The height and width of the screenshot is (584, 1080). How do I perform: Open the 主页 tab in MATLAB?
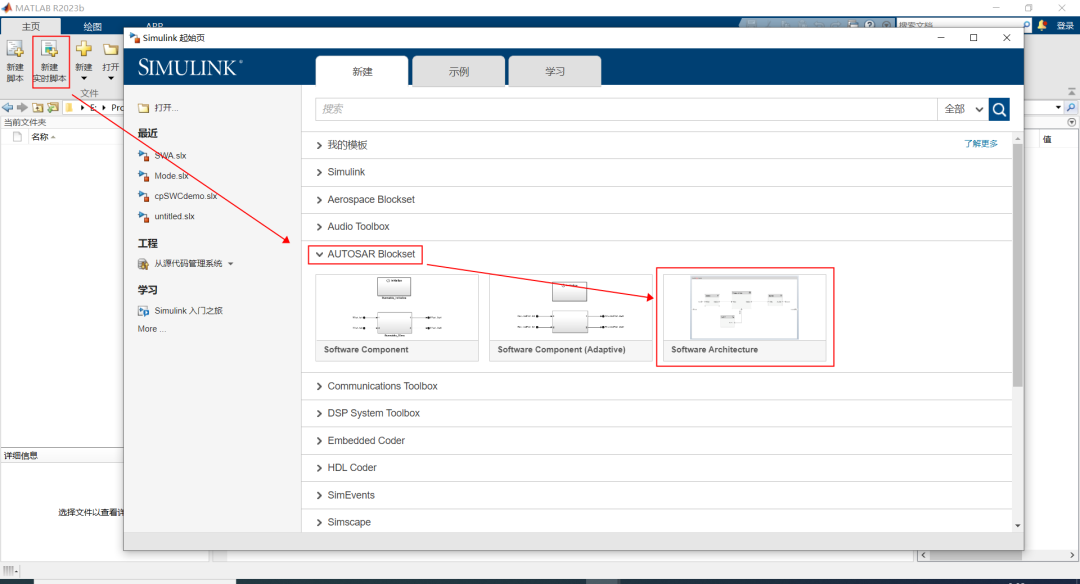[31, 26]
